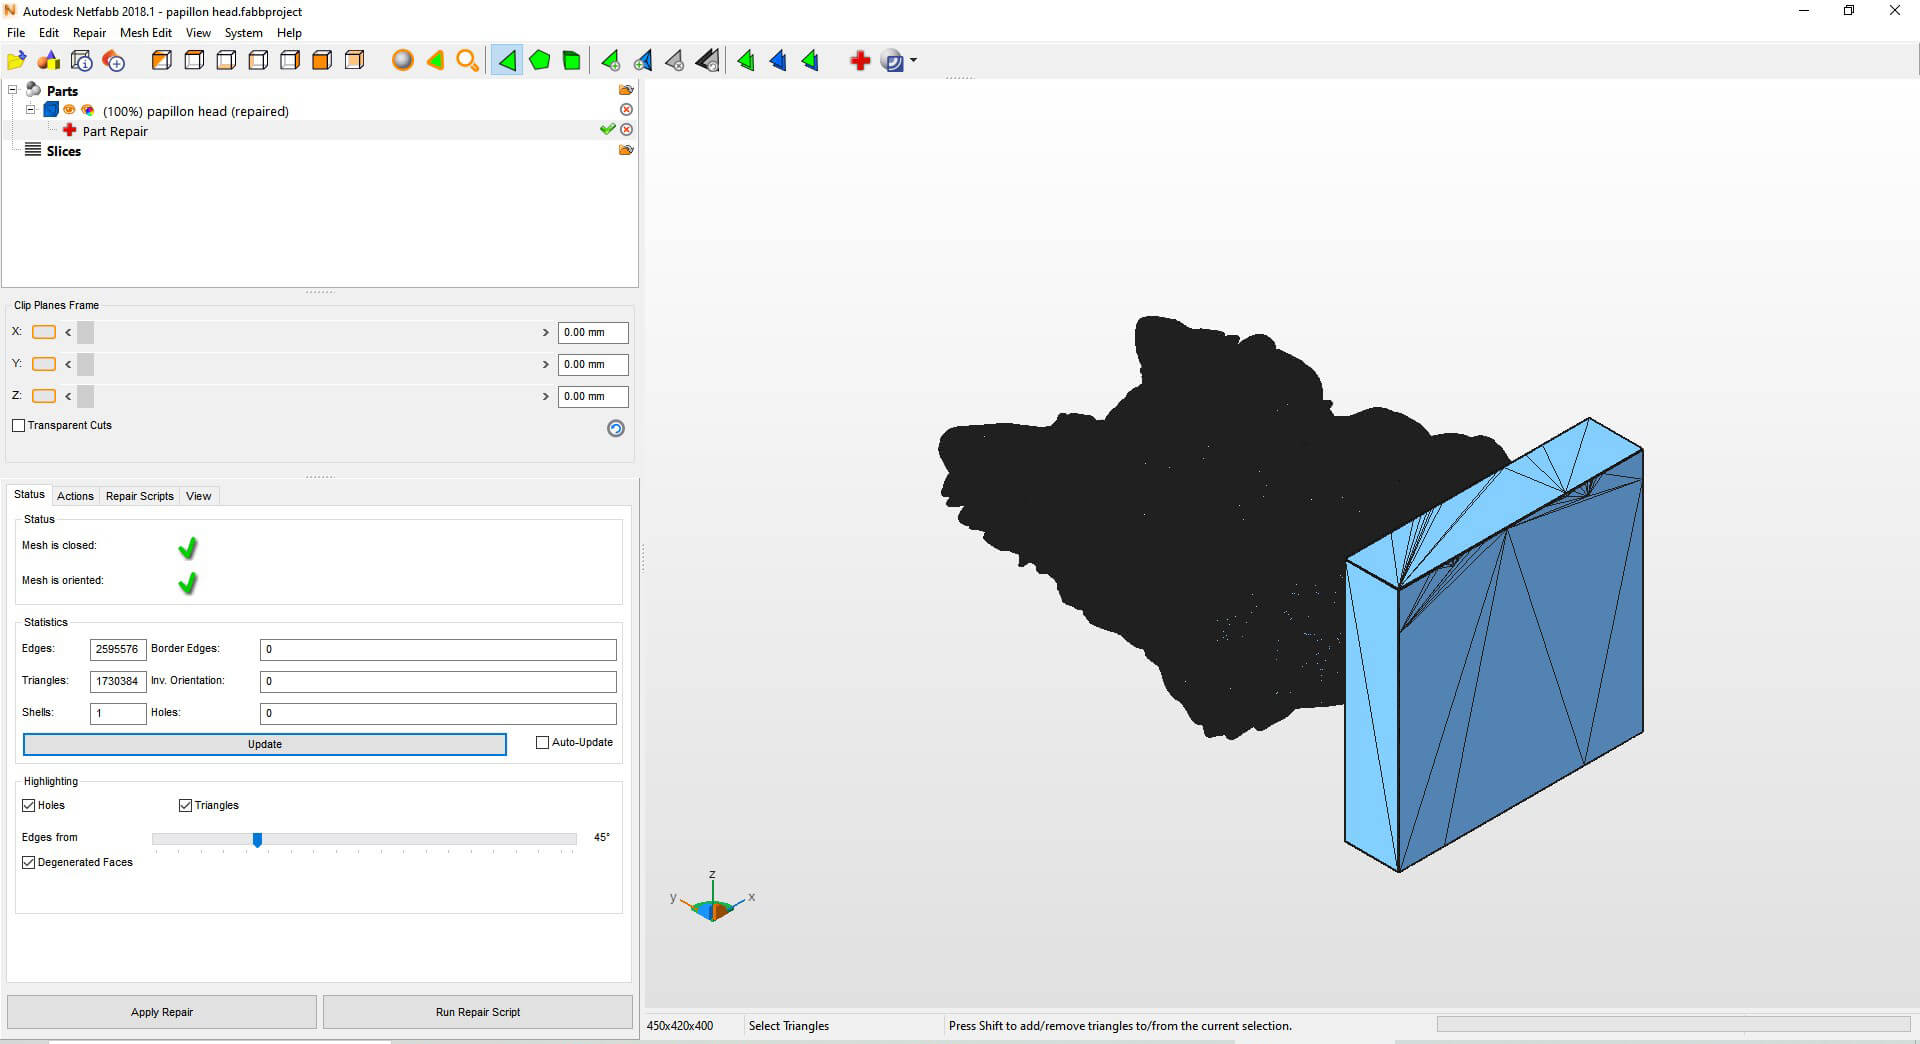Click the orange magnifier zoom icon
This screenshot has width=1920, height=1044.
(467, 61)
